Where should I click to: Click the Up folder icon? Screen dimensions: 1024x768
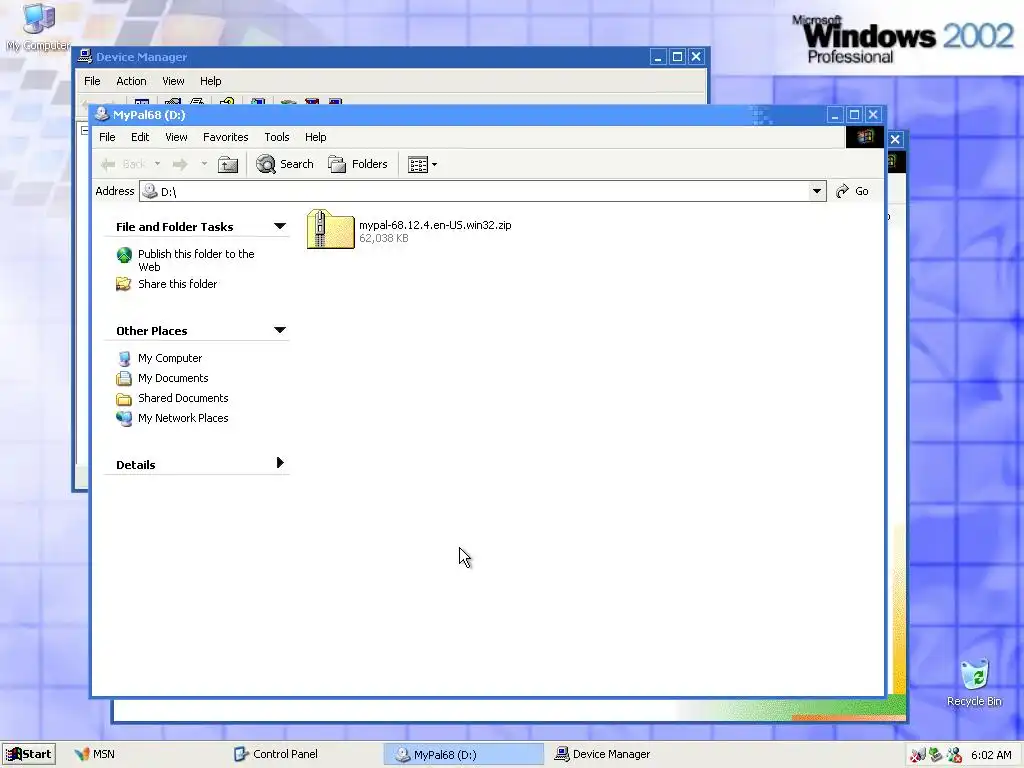point(228,165)
